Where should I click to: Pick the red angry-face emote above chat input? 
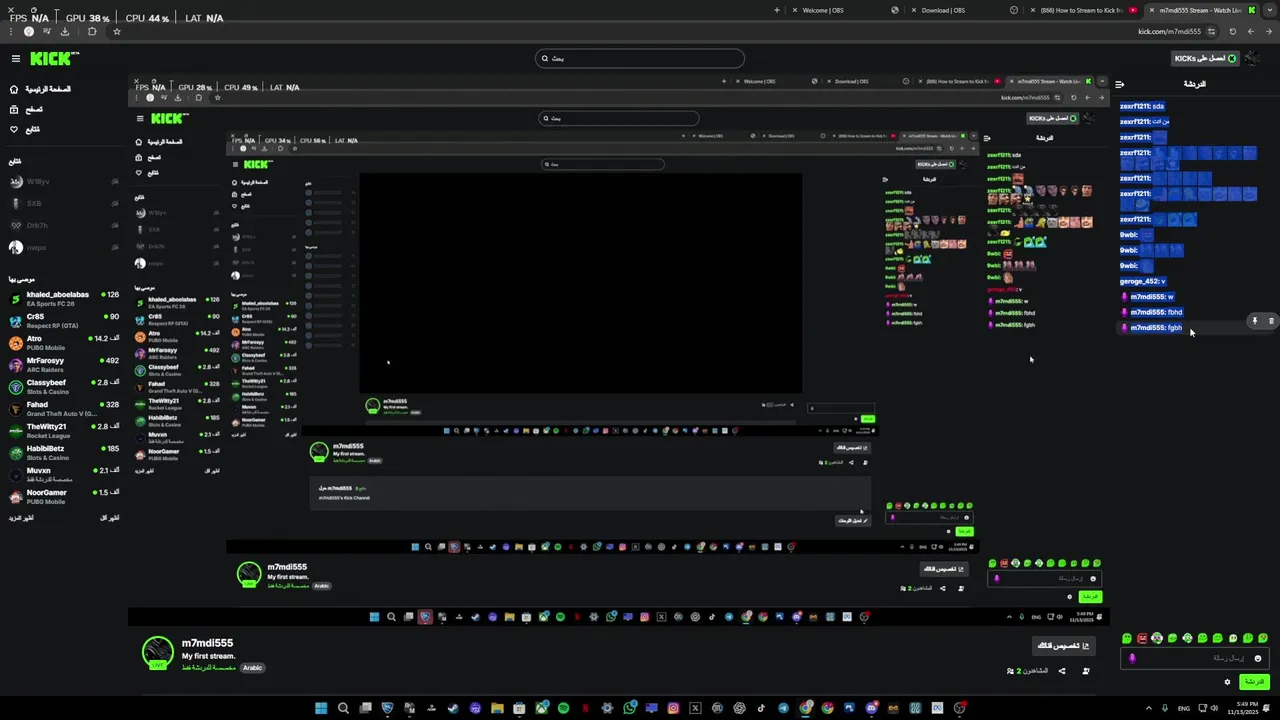[1142, 638]
